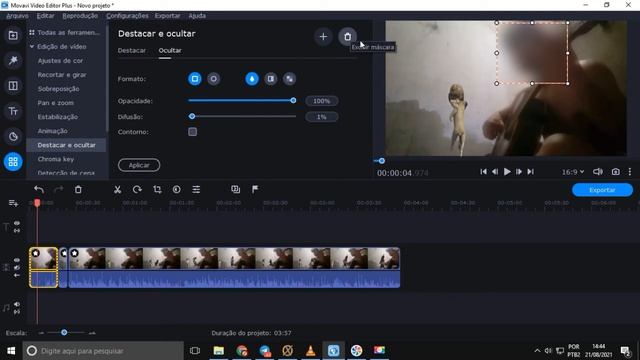
Task: Click the Opacidade 100% value field
Action: pos(322,101)
